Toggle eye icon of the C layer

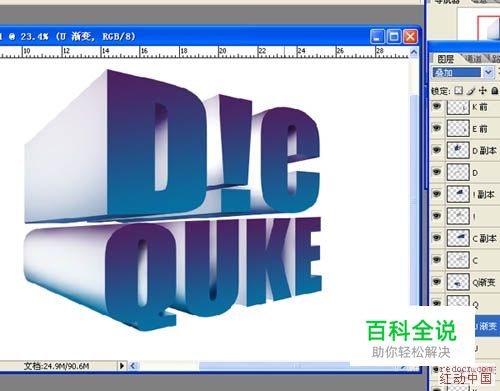[x=437, y=260]
